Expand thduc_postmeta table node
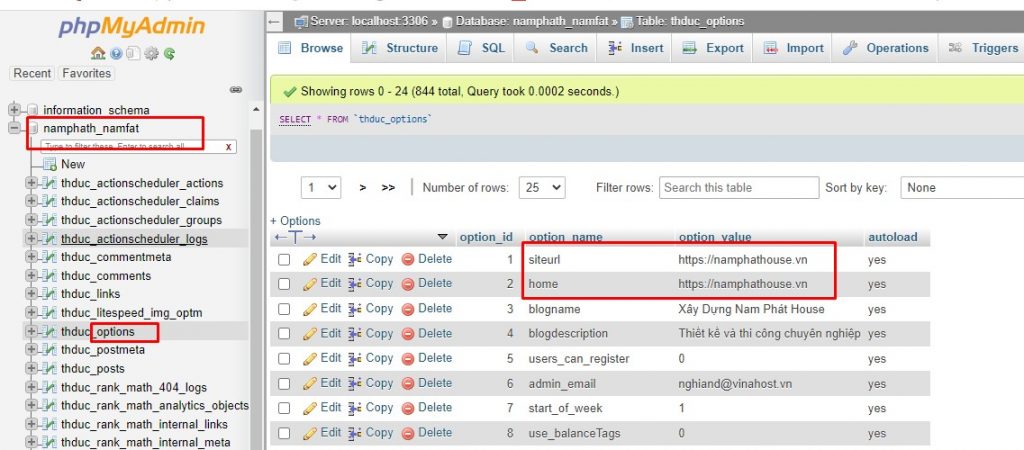Image resolution: width=1024 pixels, height=450 pixels. click(31, 350)
